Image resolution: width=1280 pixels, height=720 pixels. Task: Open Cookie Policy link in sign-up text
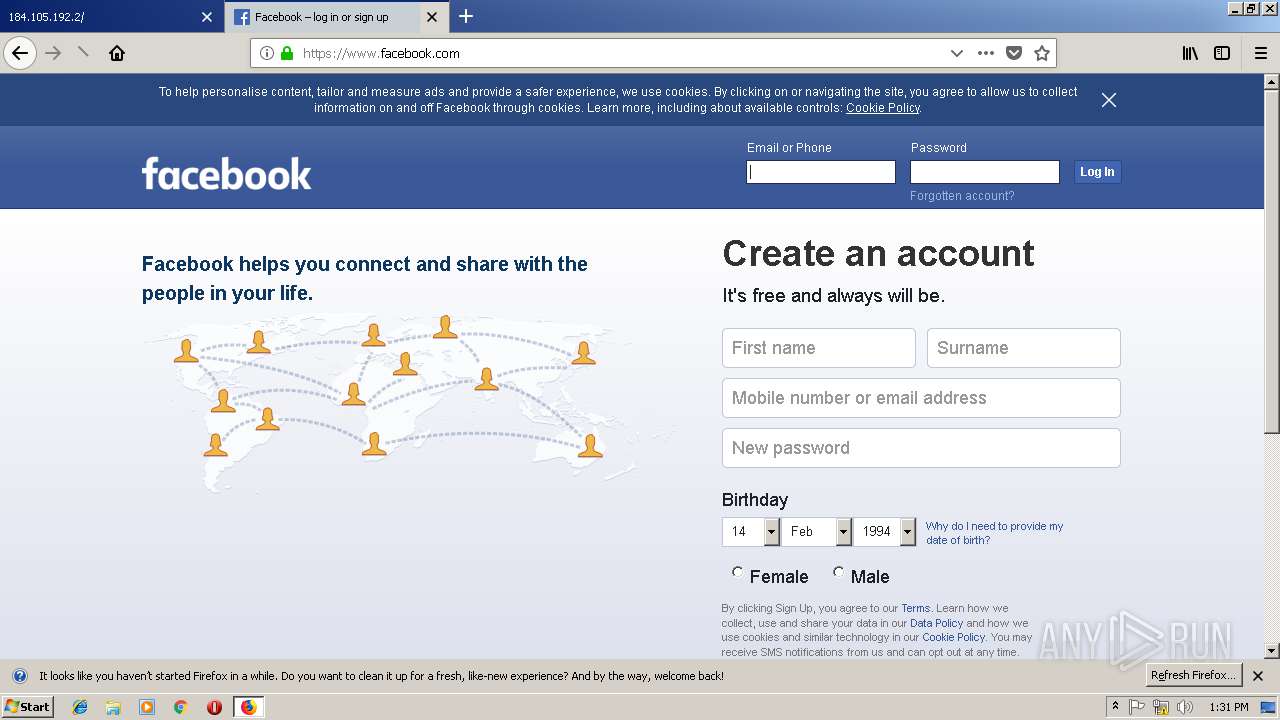tap(953, 637)
